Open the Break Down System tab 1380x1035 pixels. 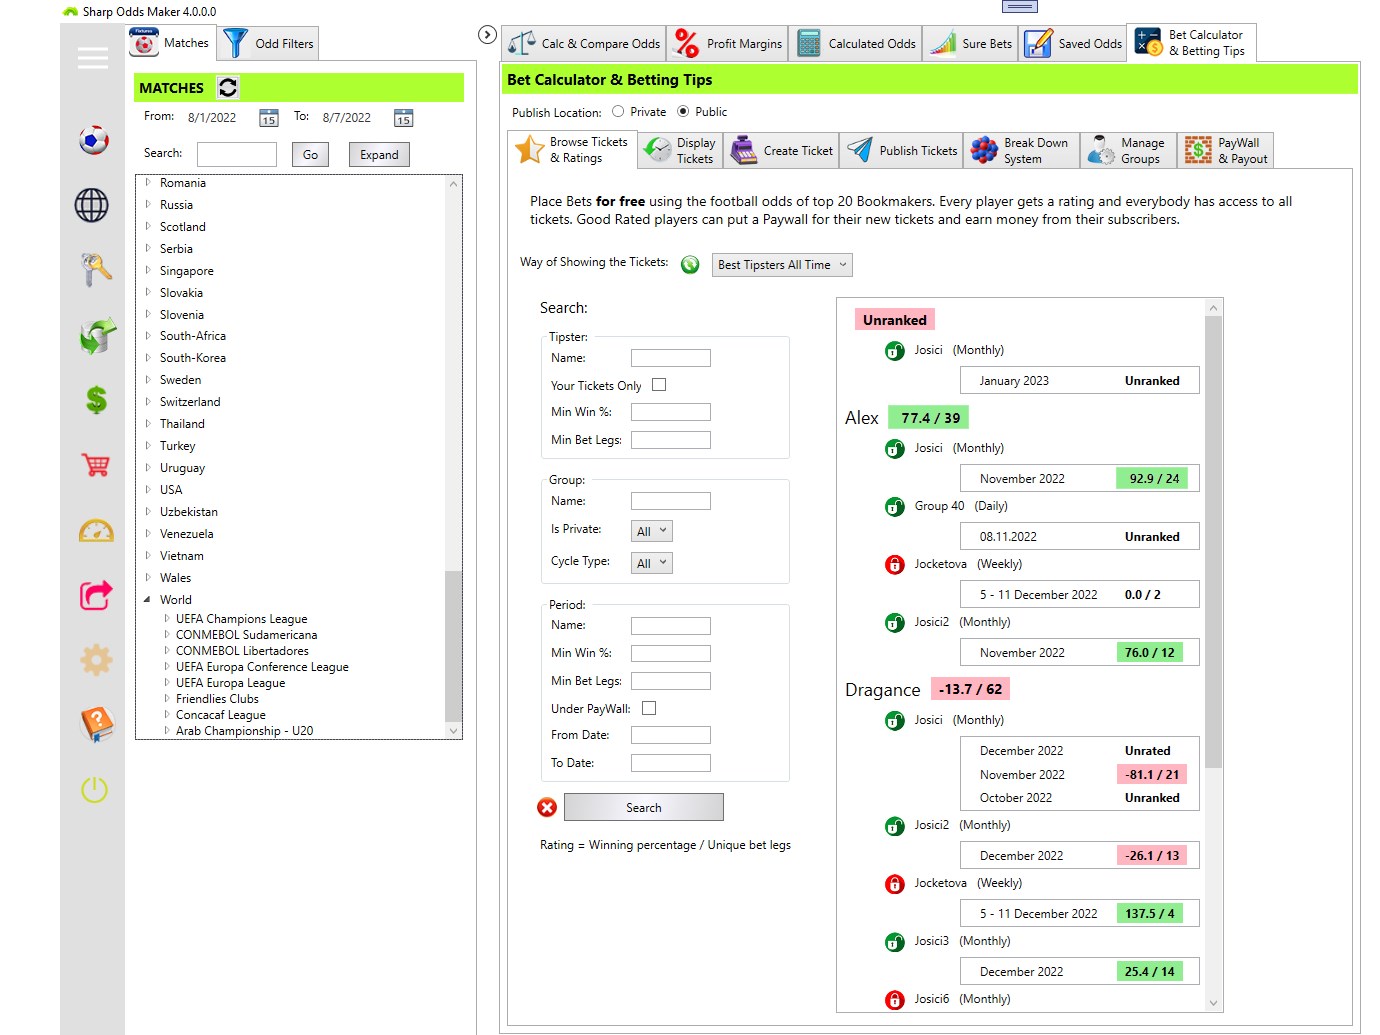[x=1021, y=151]
